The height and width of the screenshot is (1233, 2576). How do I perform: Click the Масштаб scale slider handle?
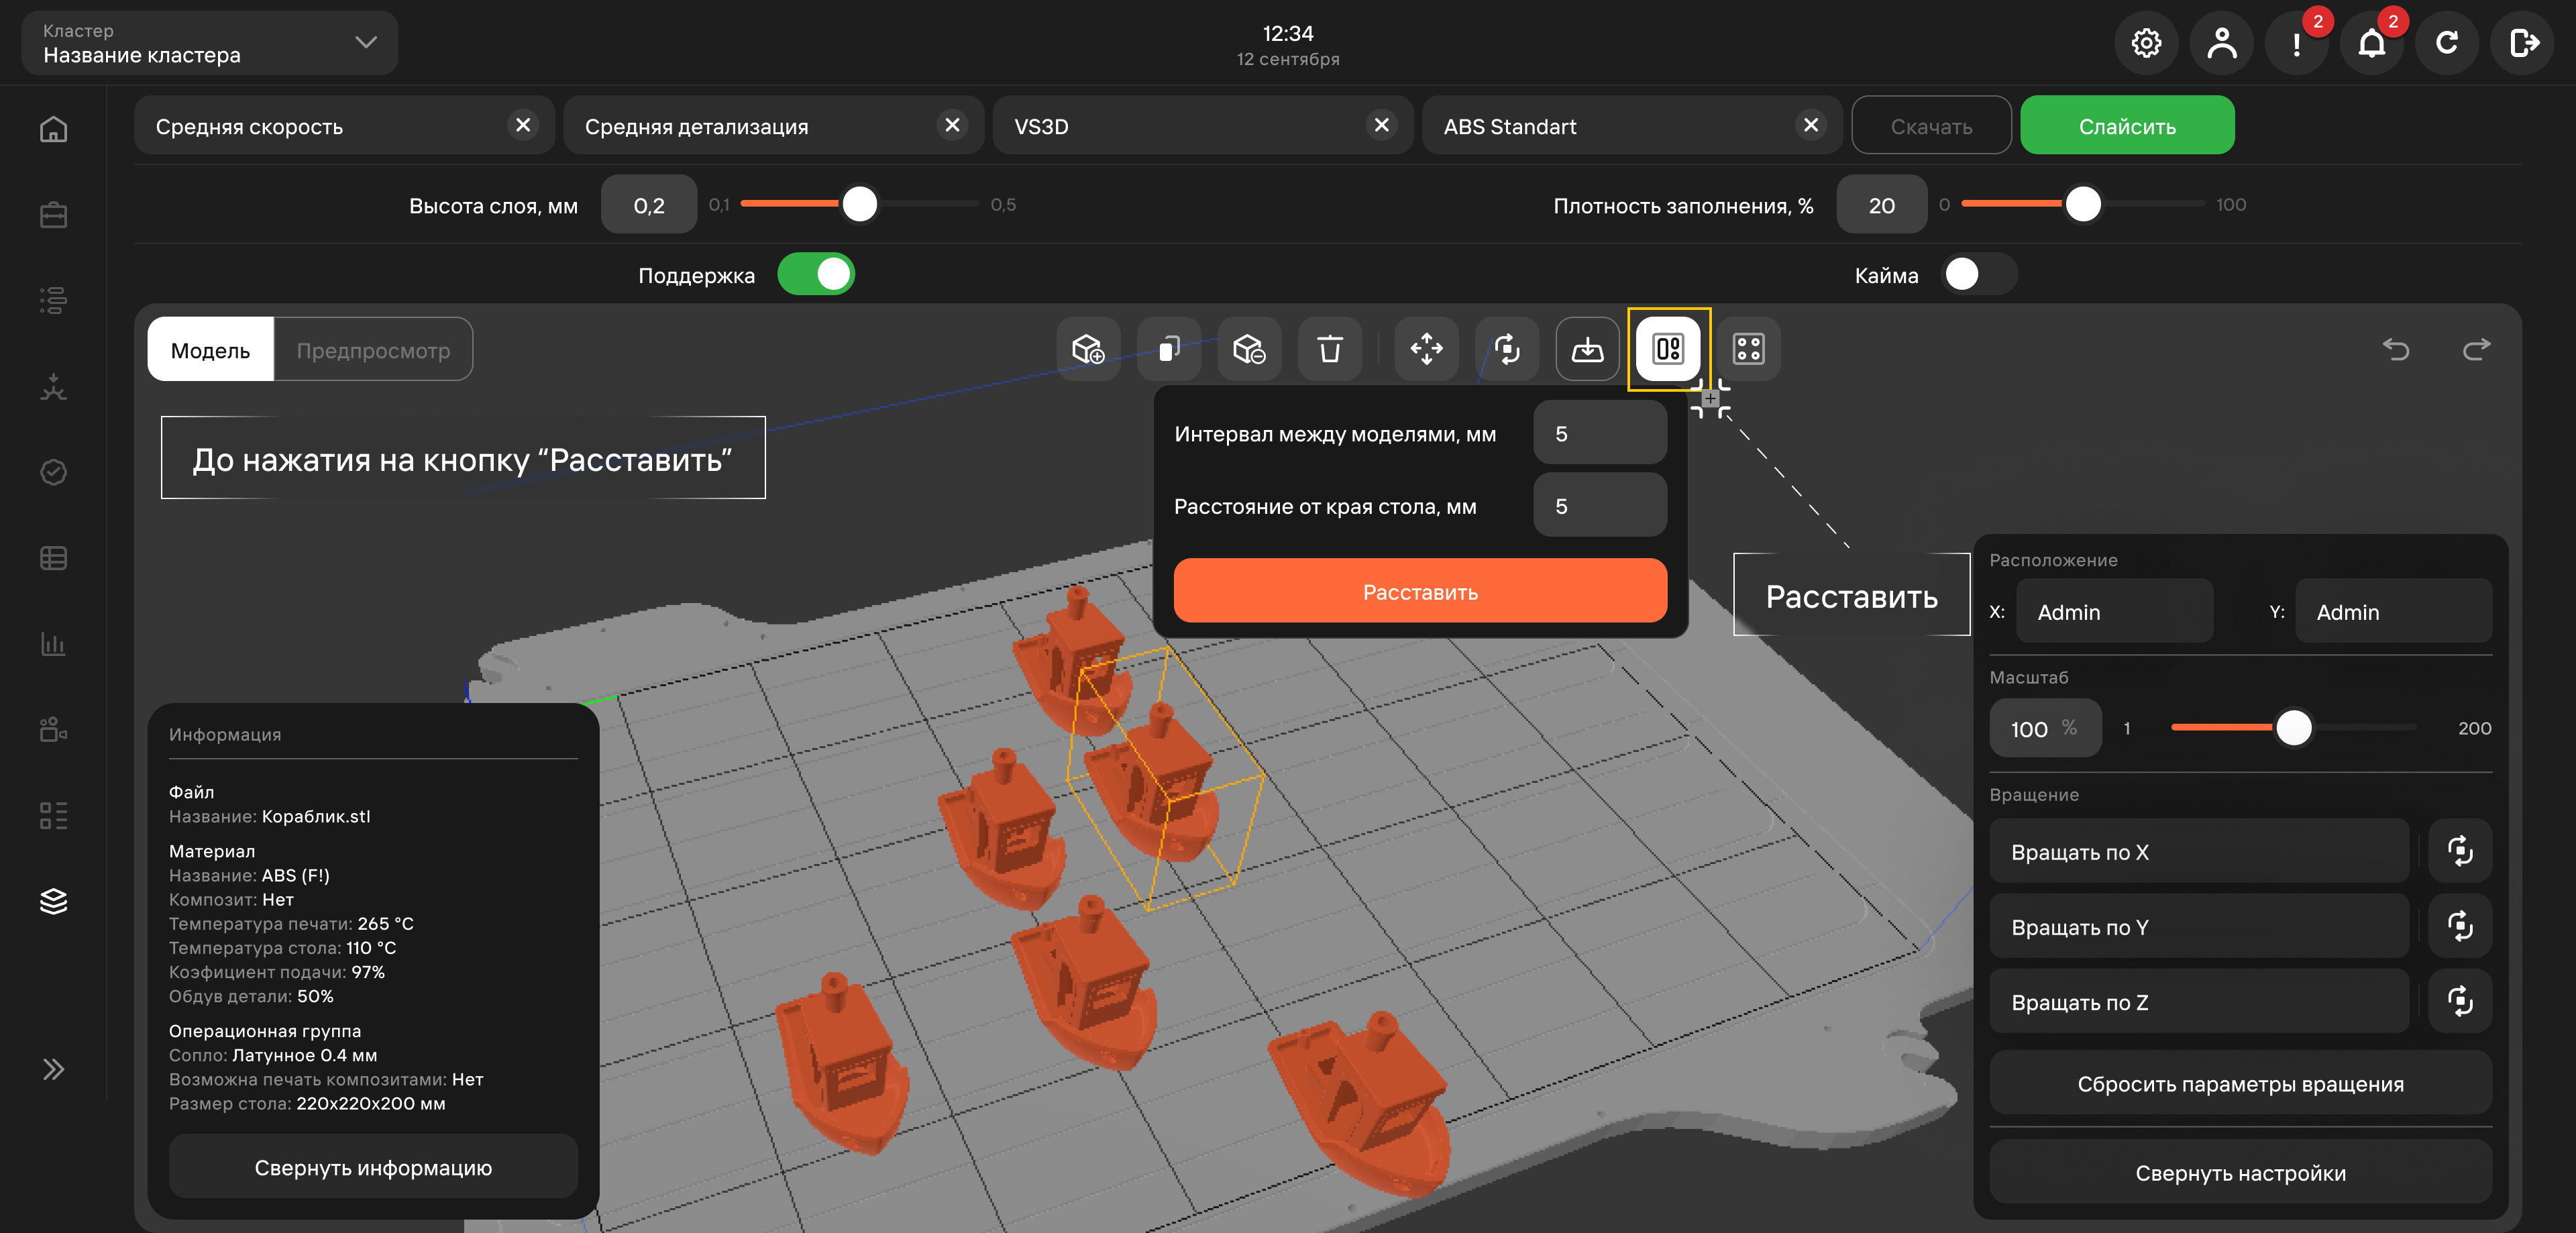click(2294, 728)
